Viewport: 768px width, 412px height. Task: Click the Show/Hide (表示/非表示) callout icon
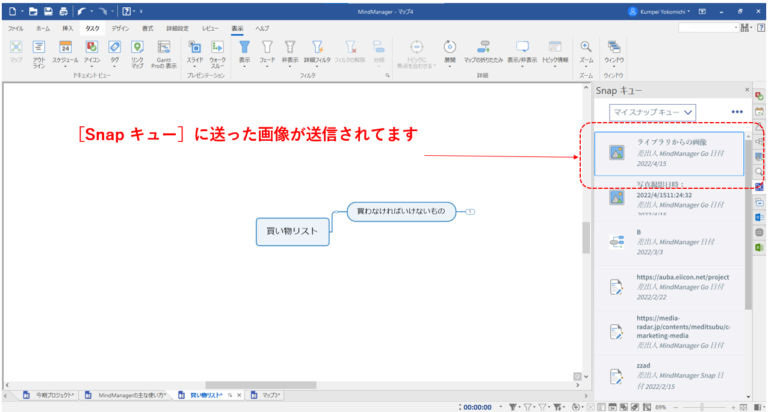pos(522,47)
